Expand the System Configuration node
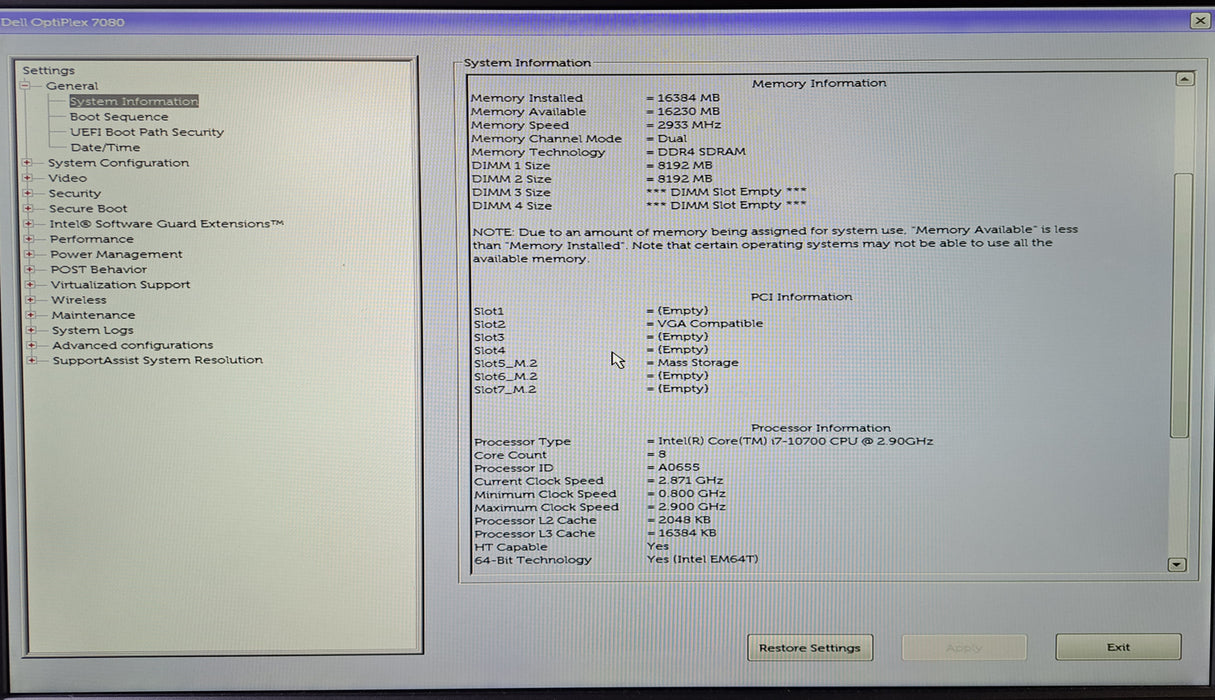Image resolution: width=1215 pixels, height=700 pixels. [28, 163]
